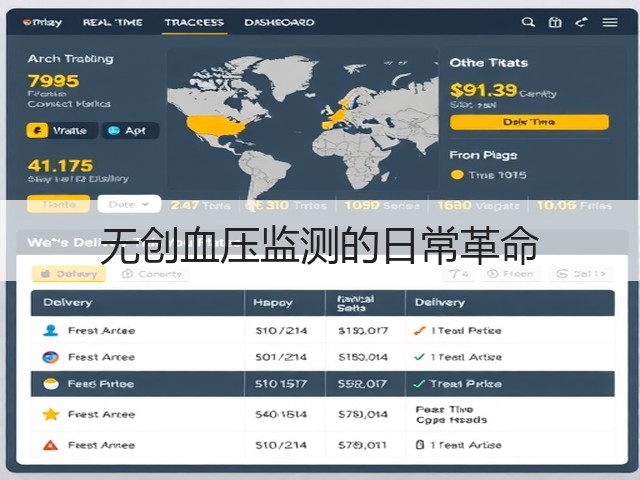Click the Apt button with blue icon
The image size is (640, 480).
[x=130, y=131]
